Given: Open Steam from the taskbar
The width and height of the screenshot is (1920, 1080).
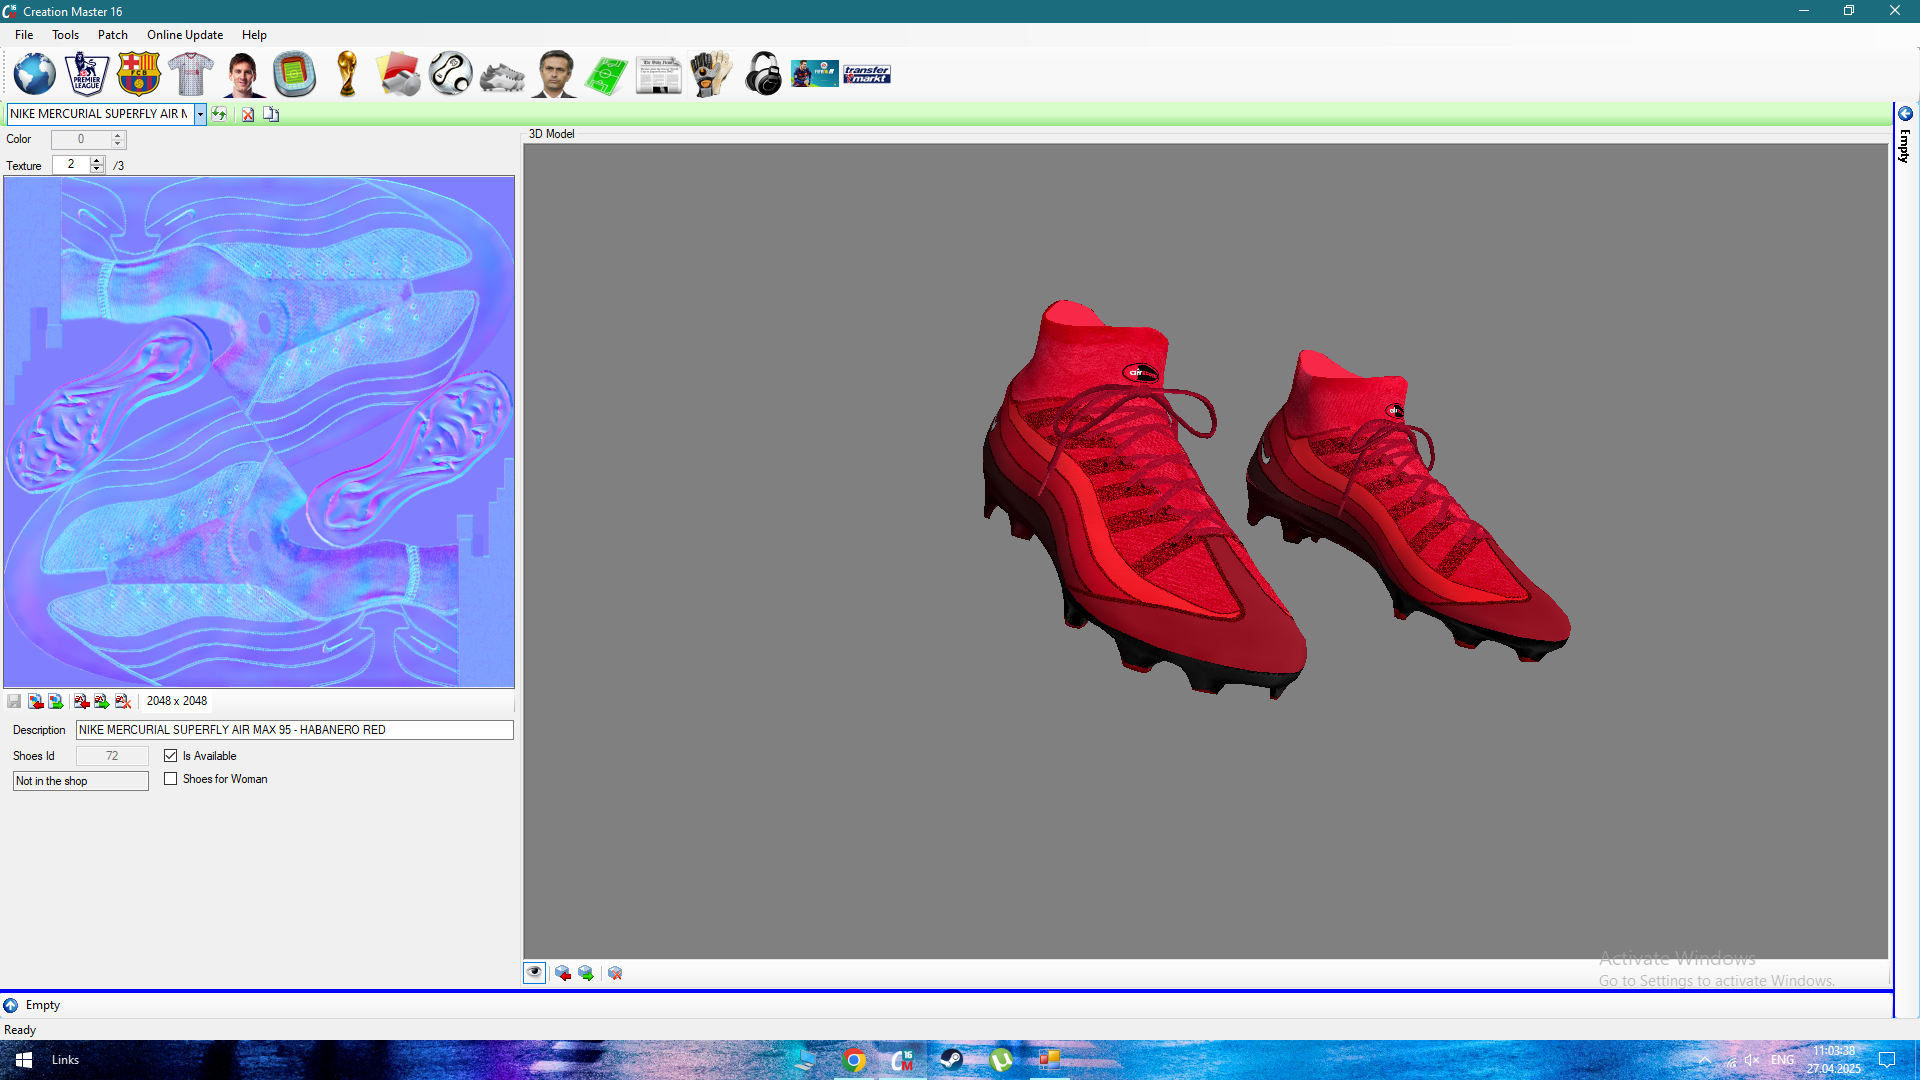Looking at the screenshot, I should 951,1060.
